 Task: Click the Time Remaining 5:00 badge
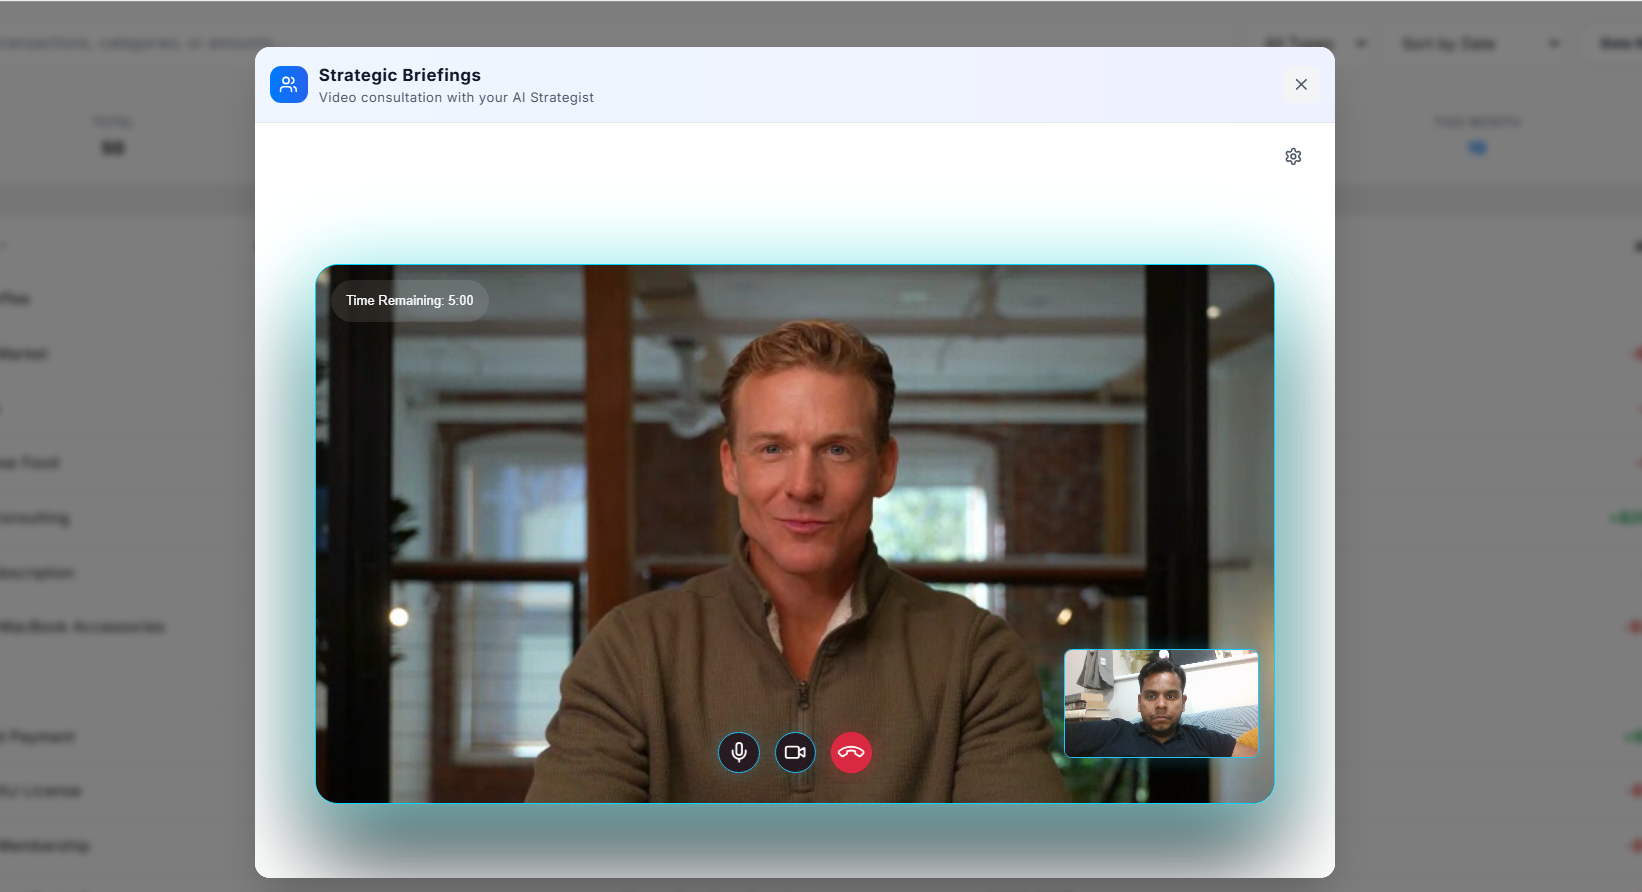pos(410,300)
